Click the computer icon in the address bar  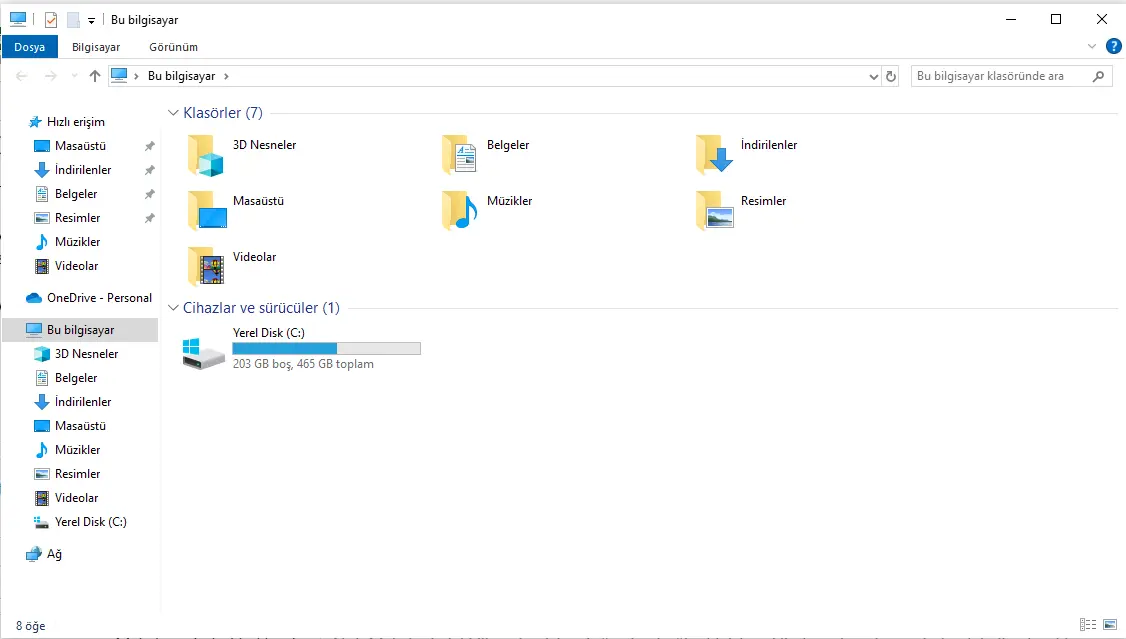(x=119, y=75)
